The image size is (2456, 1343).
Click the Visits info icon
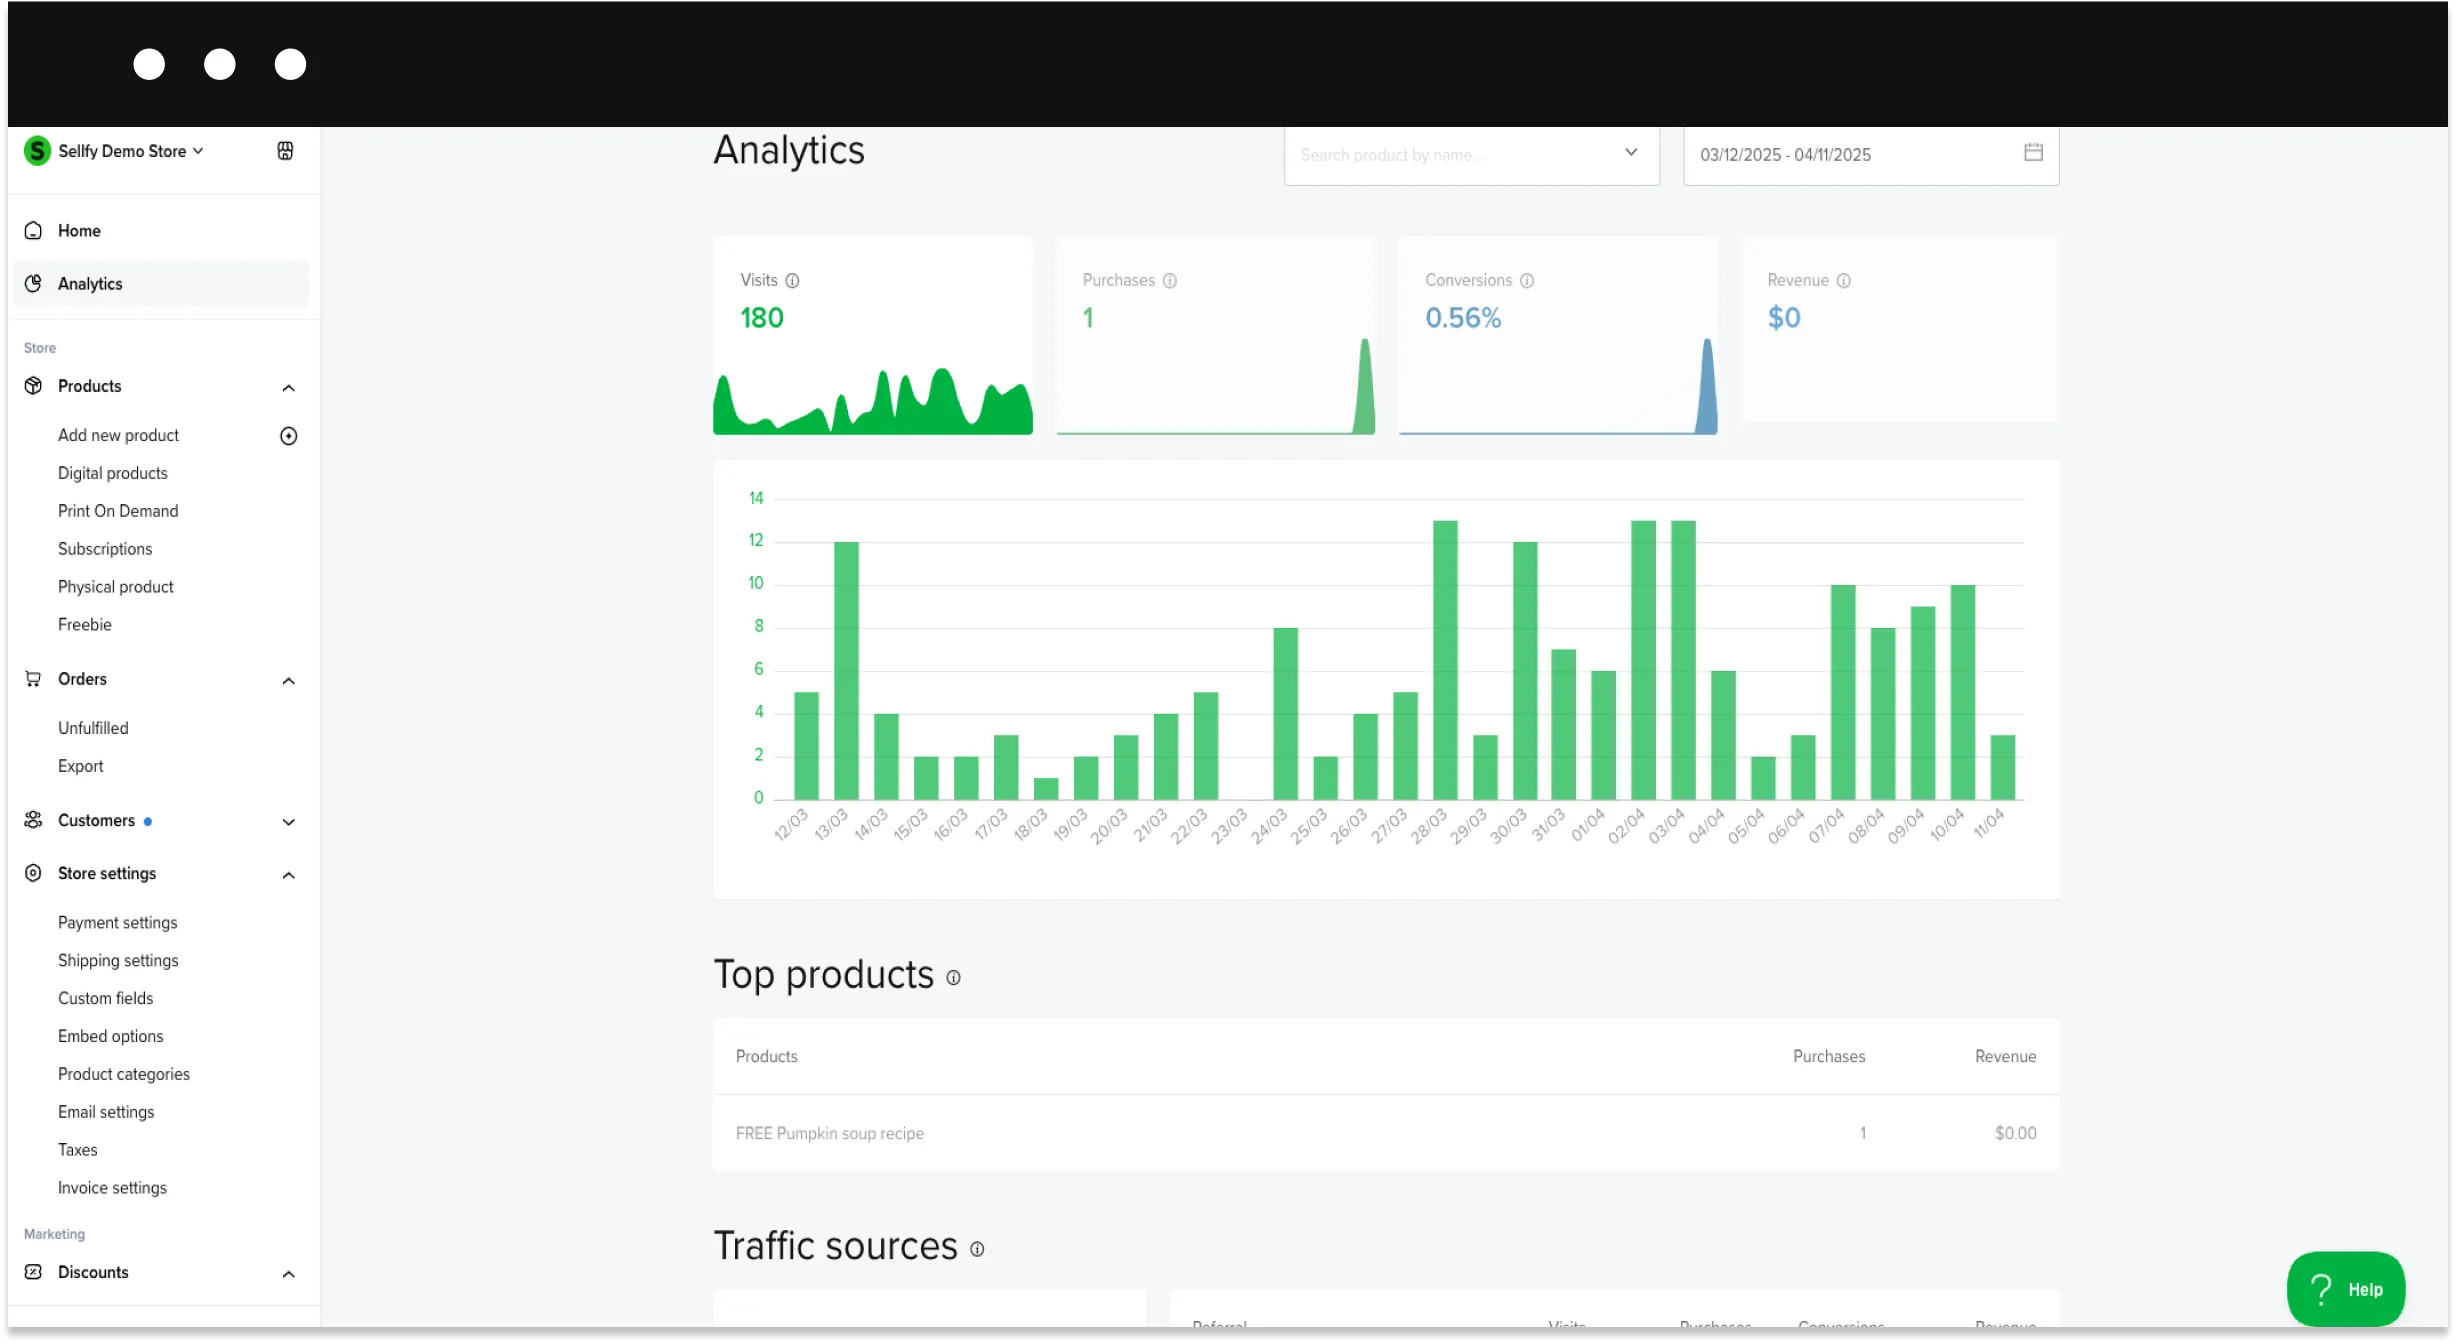[792, 281]
